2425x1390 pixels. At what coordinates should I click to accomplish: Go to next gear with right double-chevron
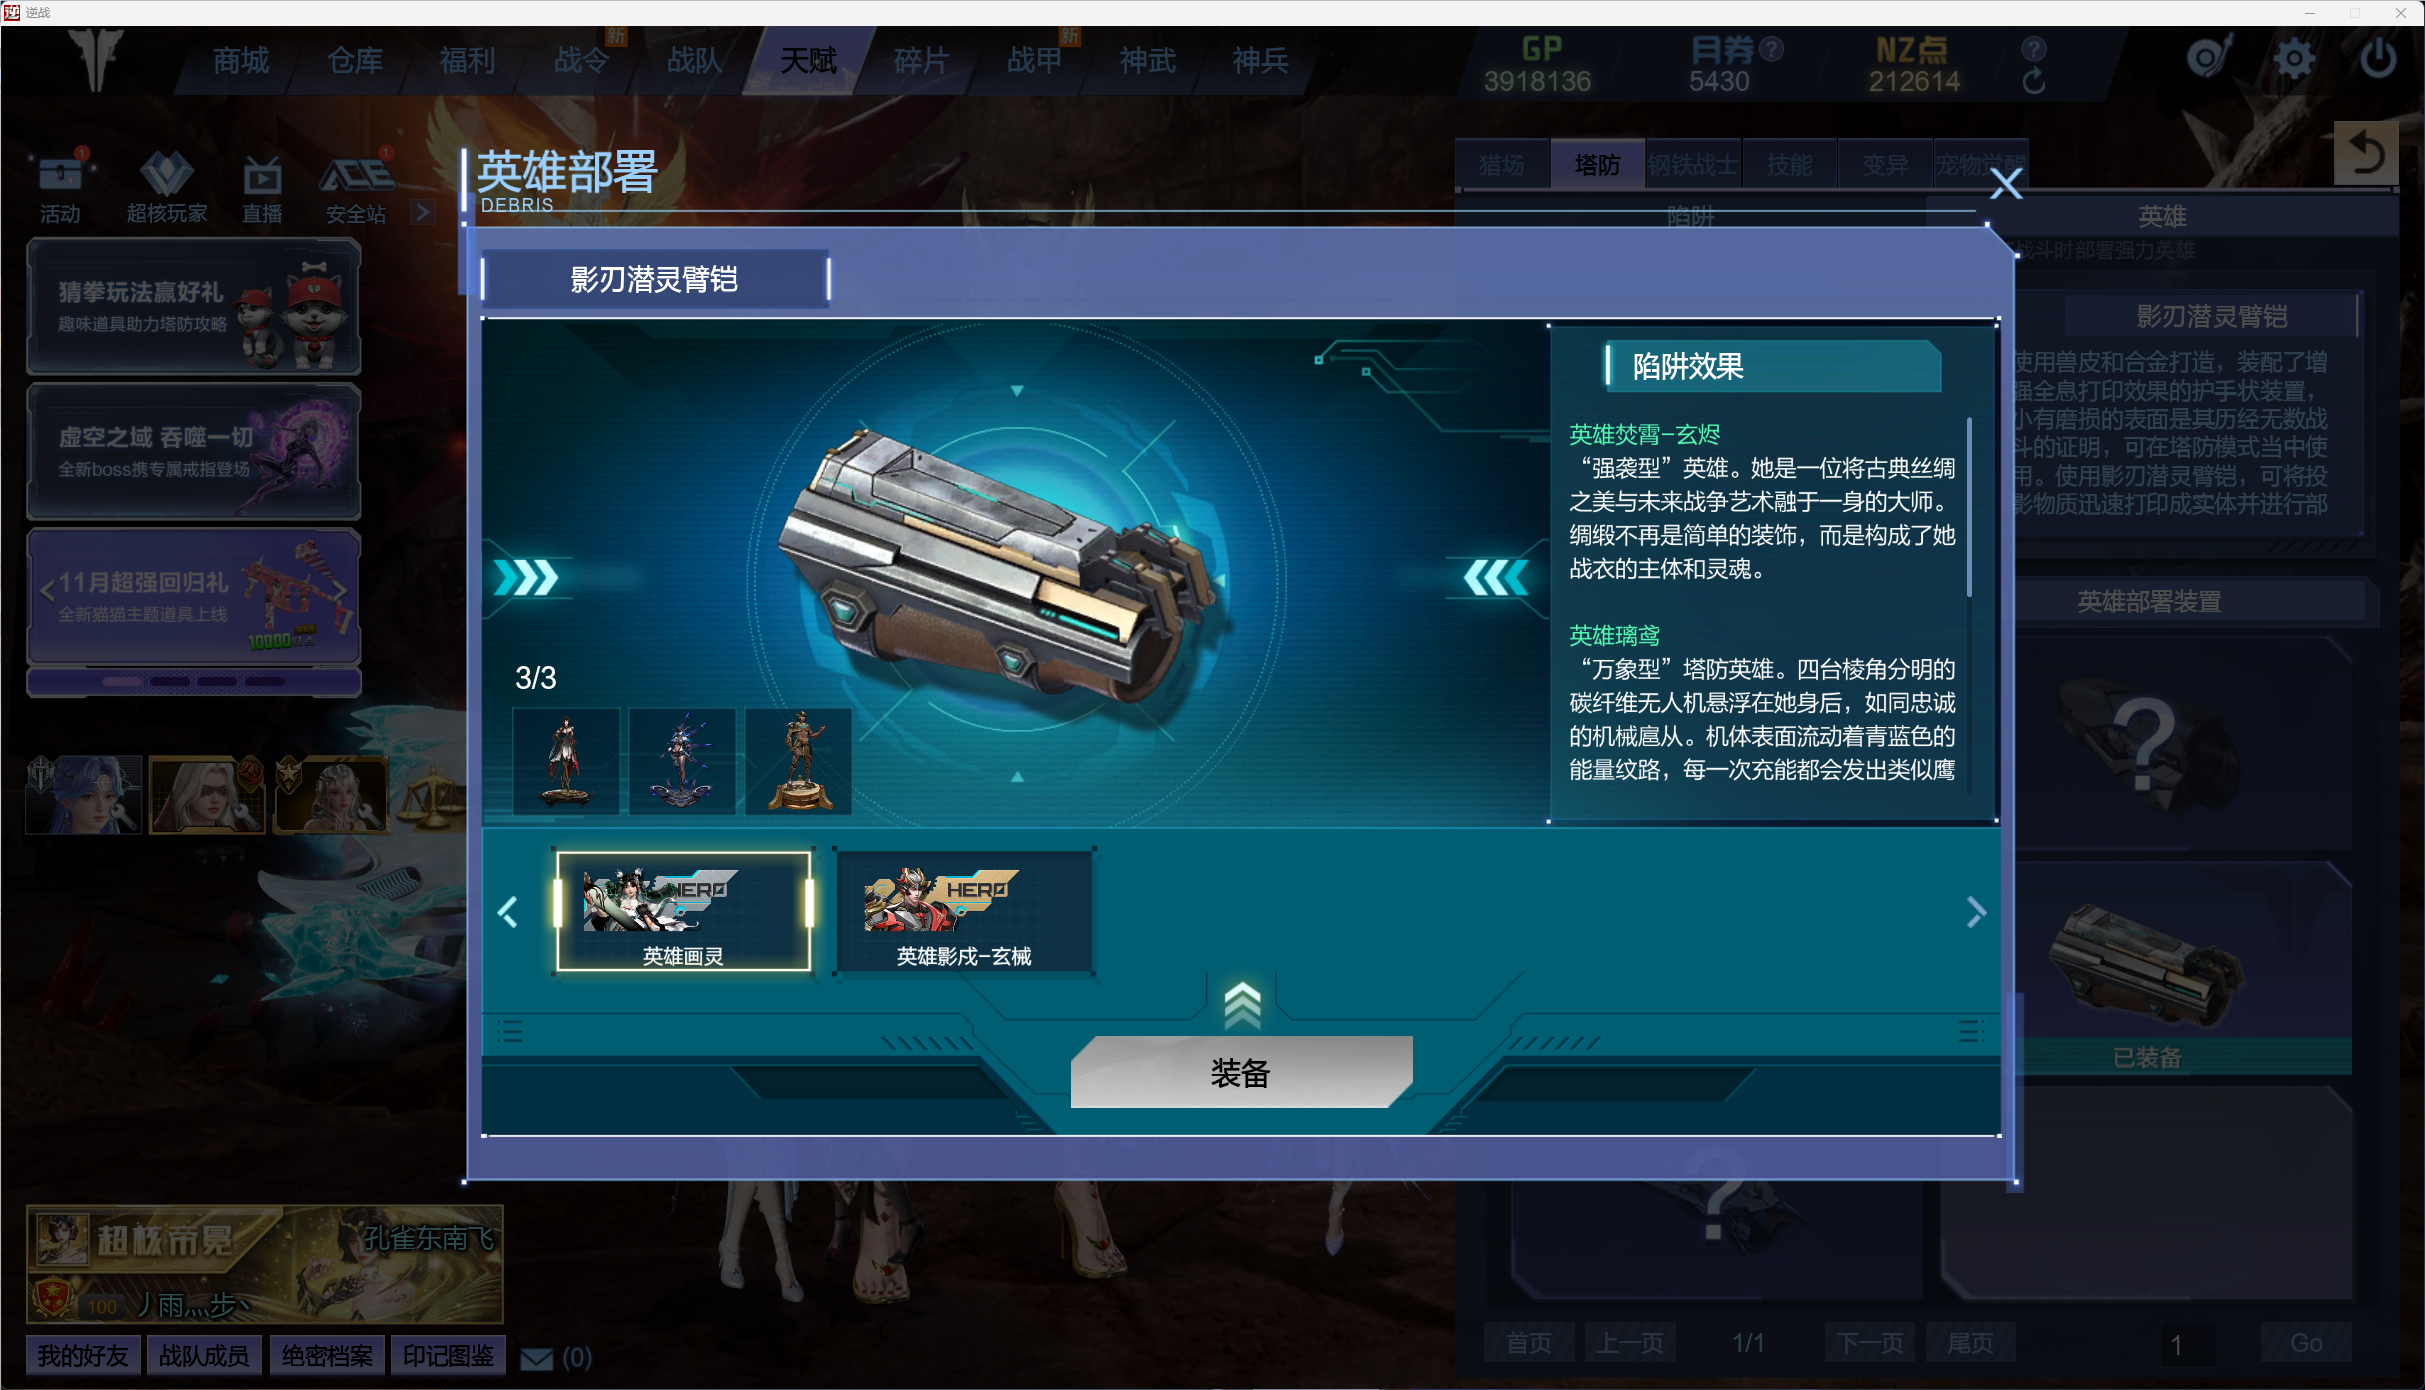(1497, 577)
